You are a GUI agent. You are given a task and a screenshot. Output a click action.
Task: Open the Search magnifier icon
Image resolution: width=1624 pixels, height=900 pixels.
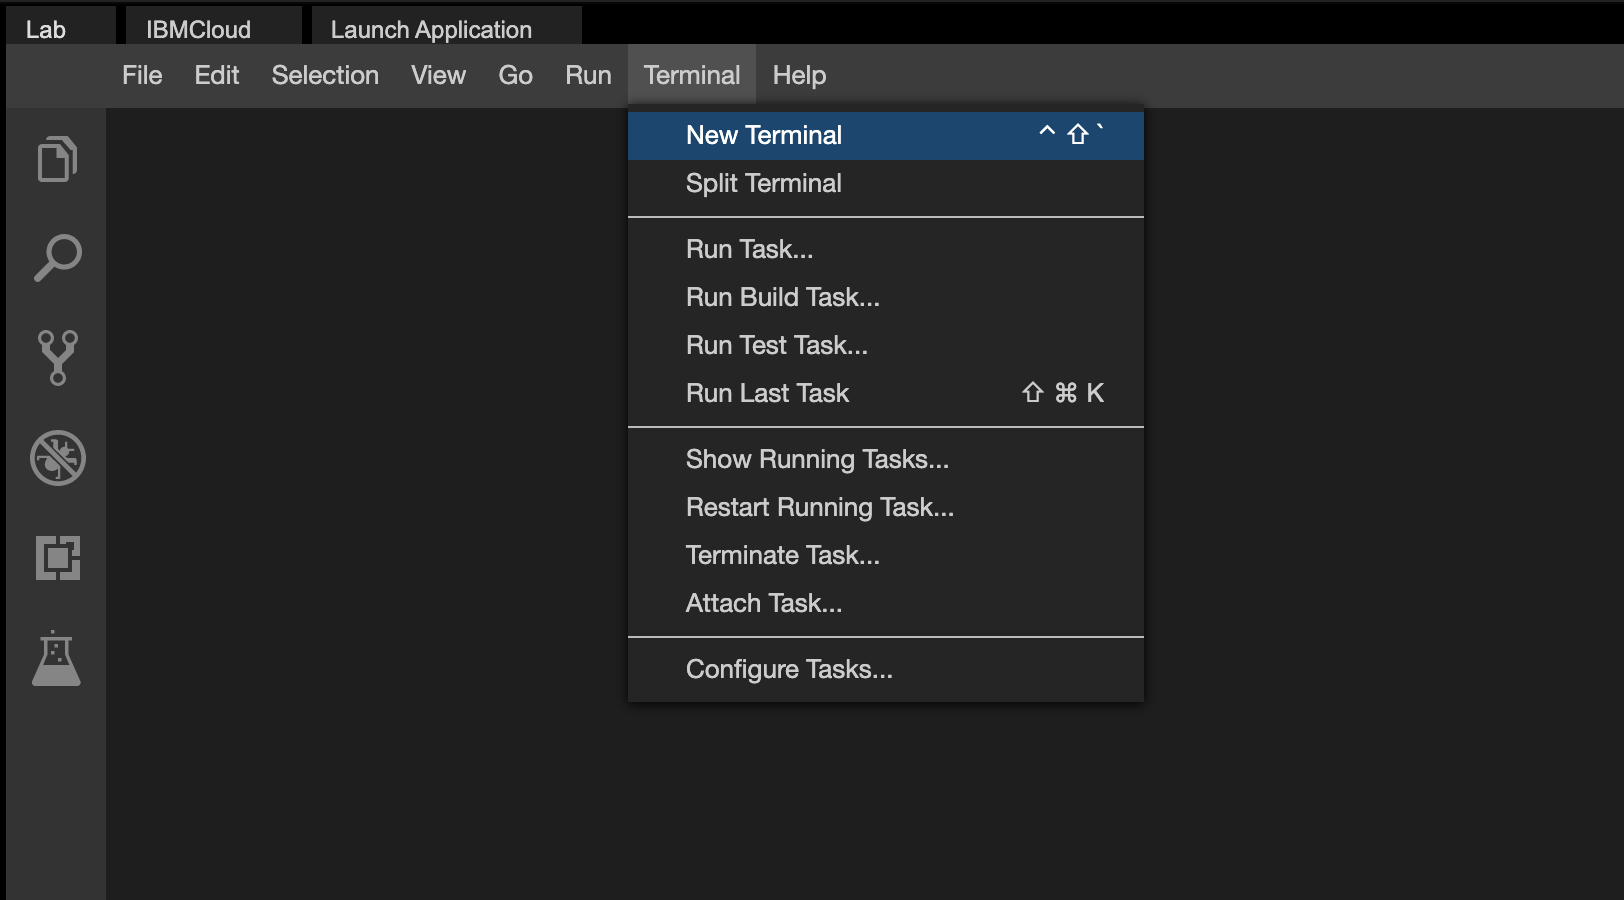point(57,258)
